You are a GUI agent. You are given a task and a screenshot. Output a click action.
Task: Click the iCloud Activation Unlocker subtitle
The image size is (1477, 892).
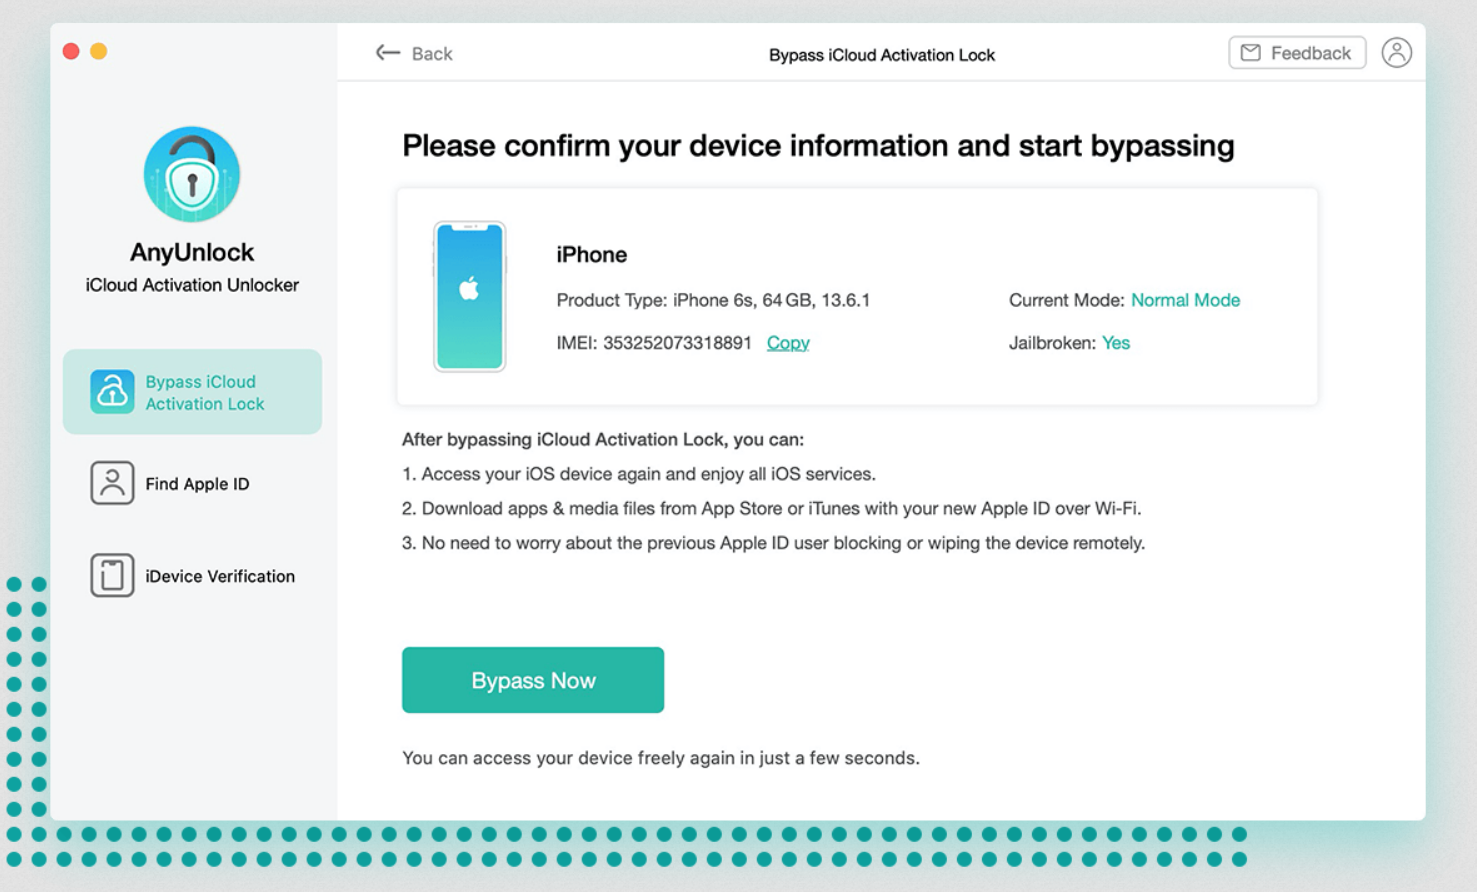(x=192, y=285)
